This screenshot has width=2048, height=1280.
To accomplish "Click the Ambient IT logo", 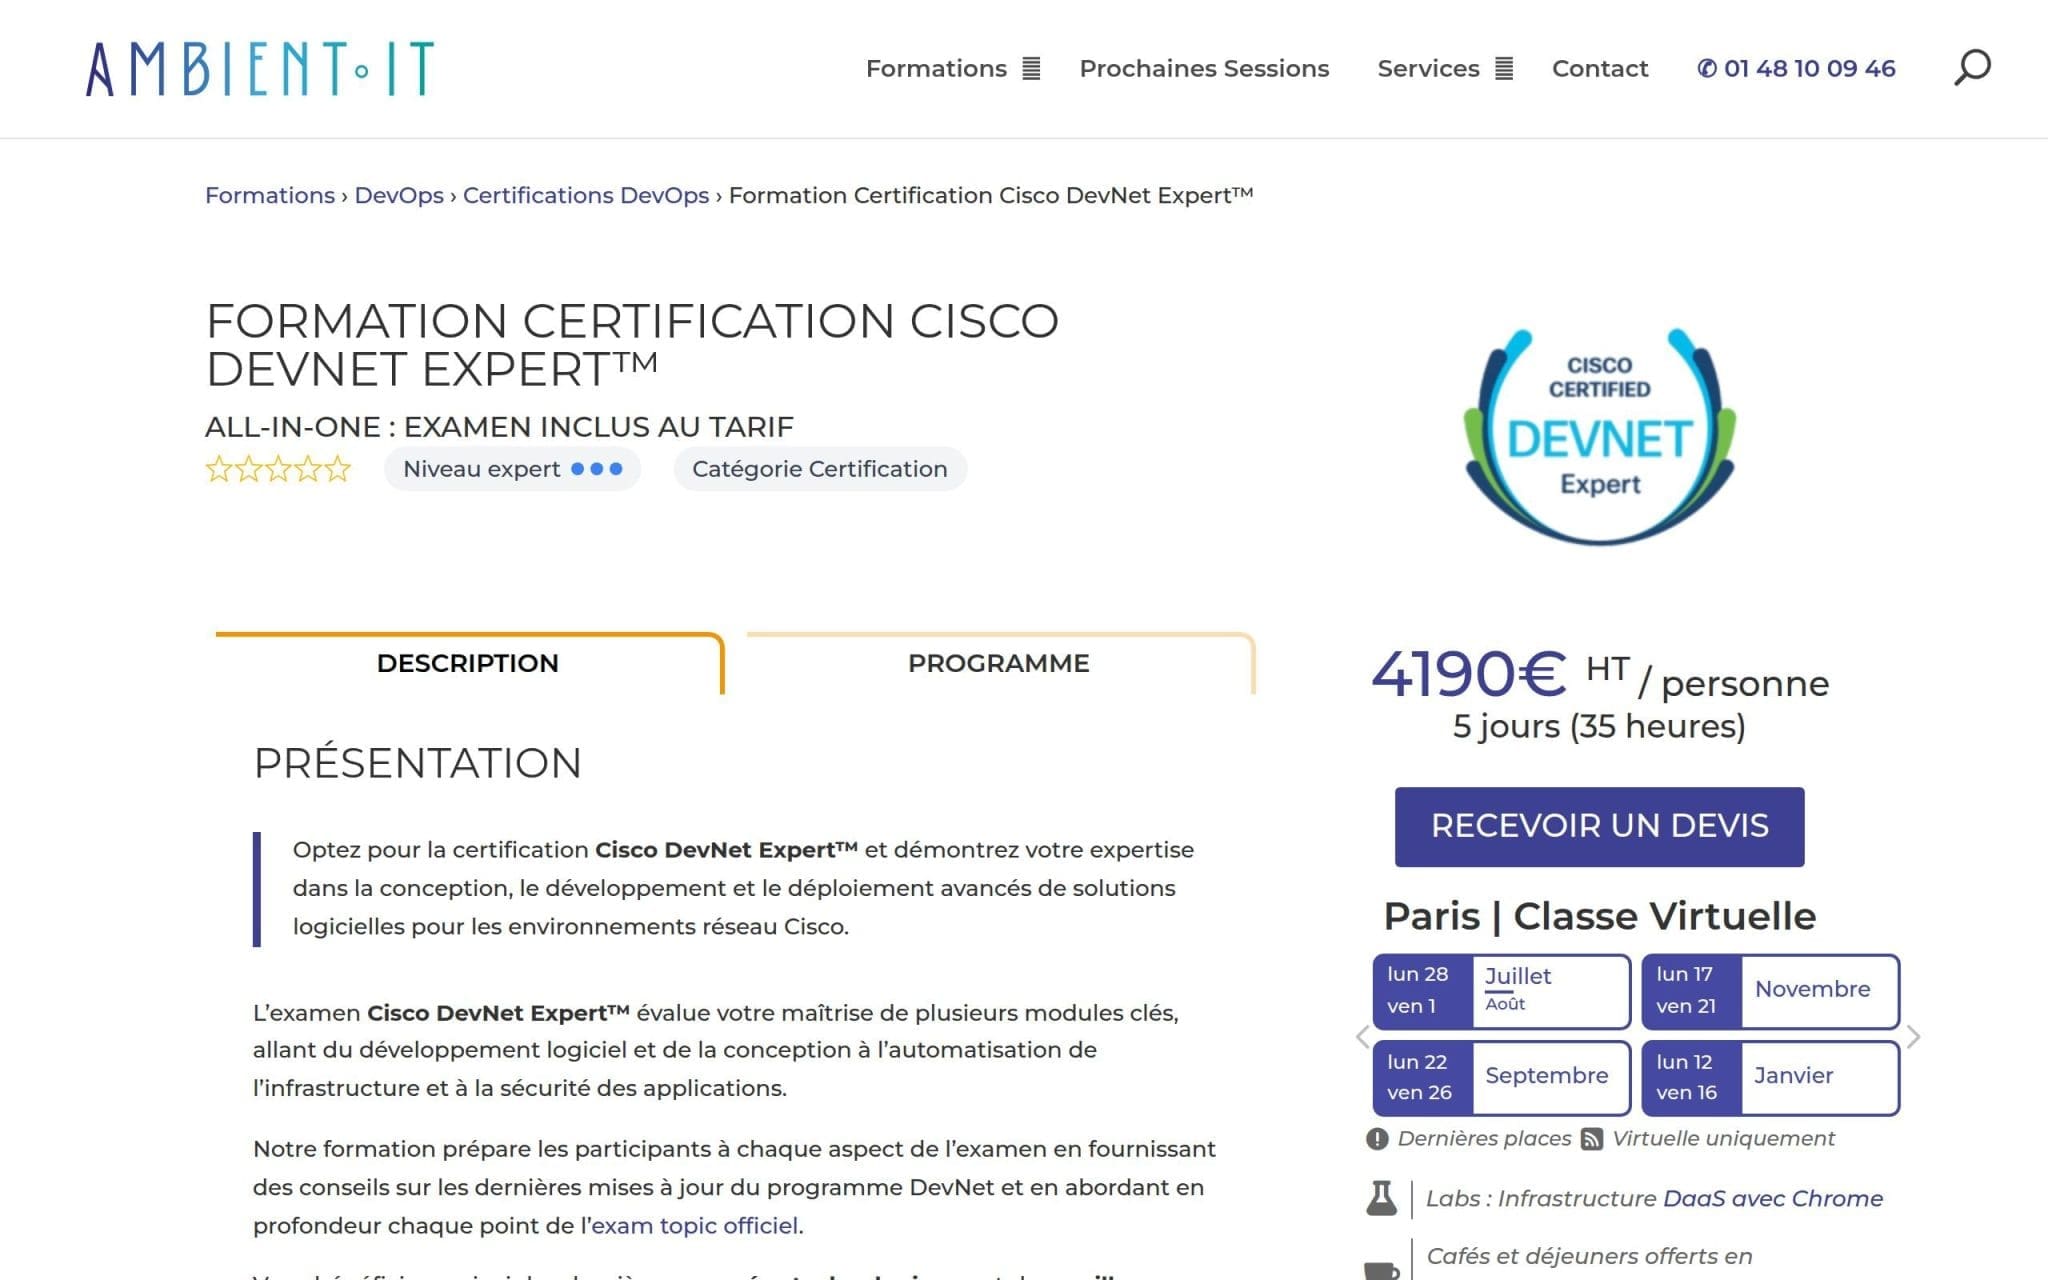I will tap(260, 68).
